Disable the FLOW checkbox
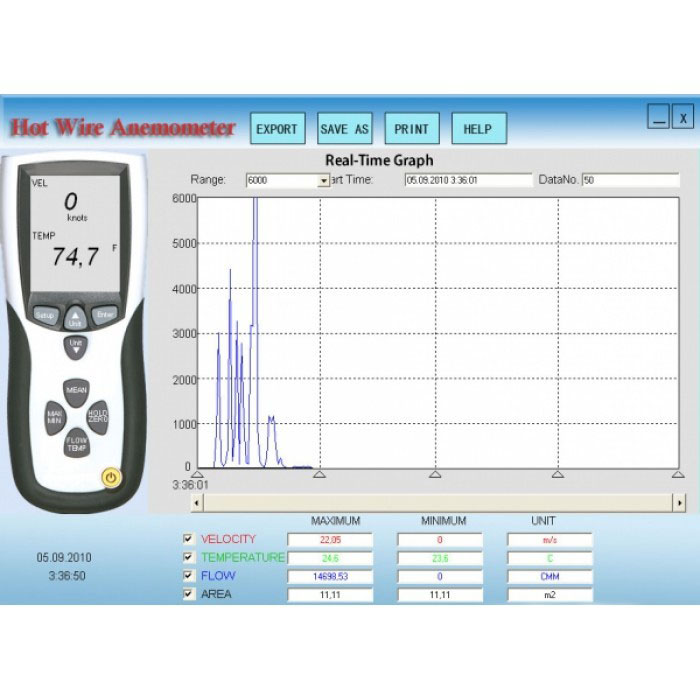The height and width of the screenshot is (700, 700). [188, 576]
